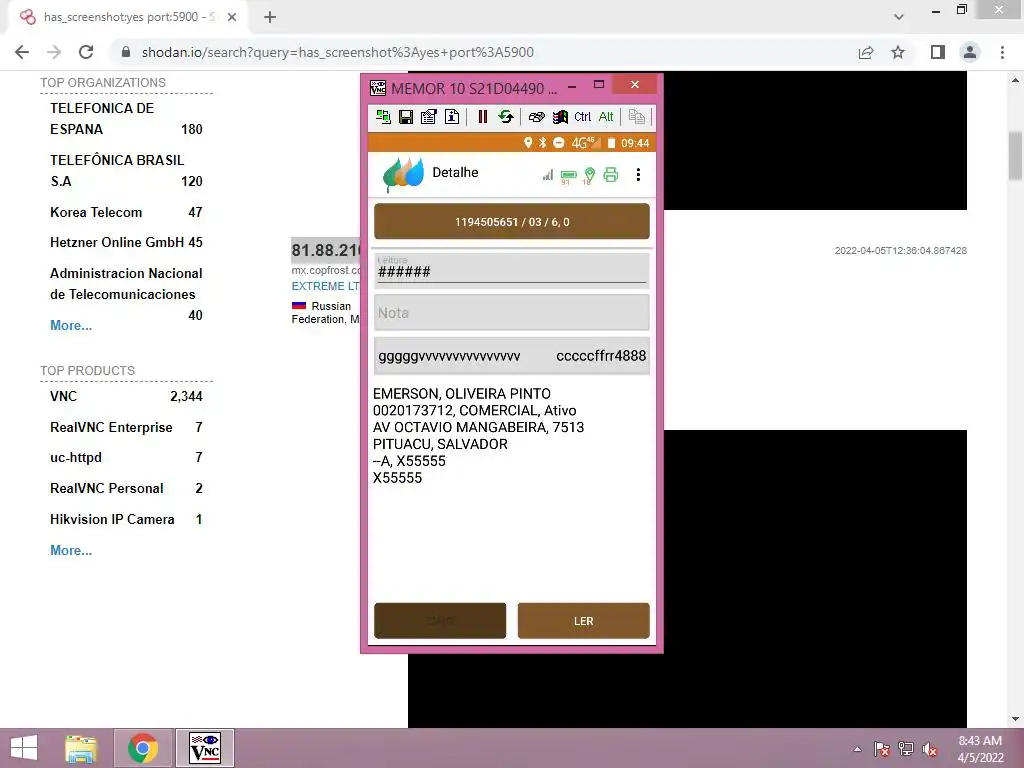Go back in Chrome
The height and width of the screenshot is (768, 1024).
[x=22, y=52]
